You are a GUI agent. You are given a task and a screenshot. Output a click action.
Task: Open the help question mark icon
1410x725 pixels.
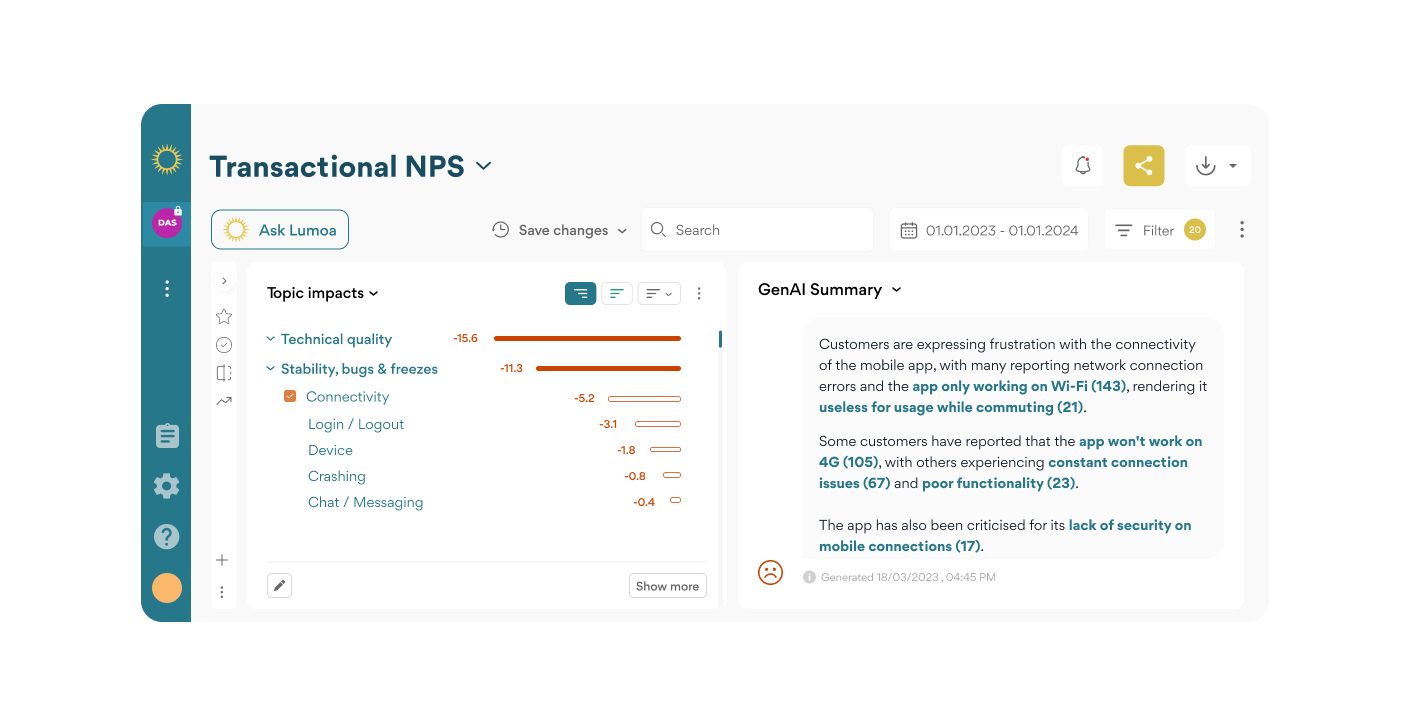coord(166,536)
